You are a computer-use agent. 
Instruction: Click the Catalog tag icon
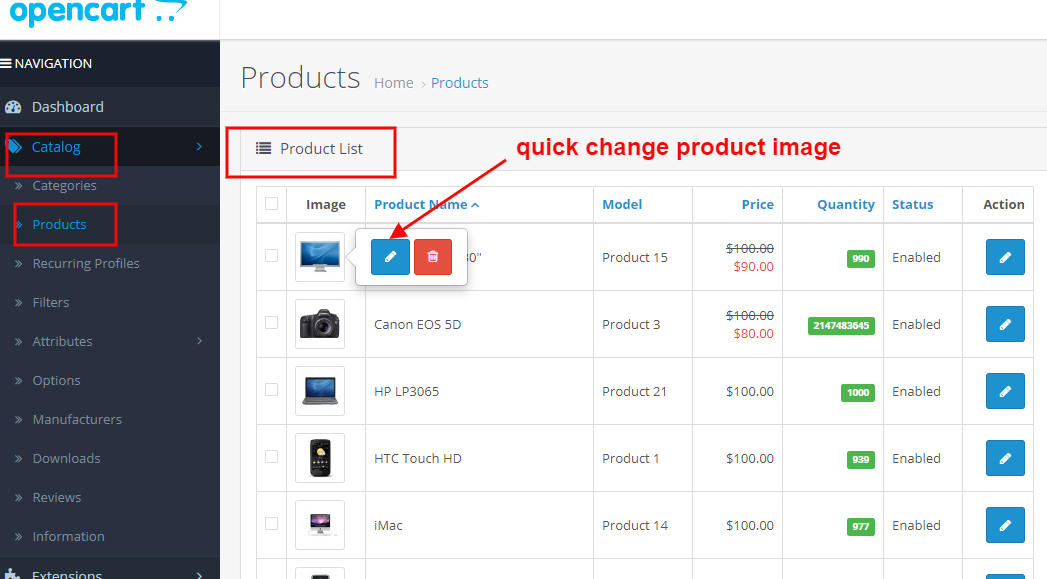[15, 146]
